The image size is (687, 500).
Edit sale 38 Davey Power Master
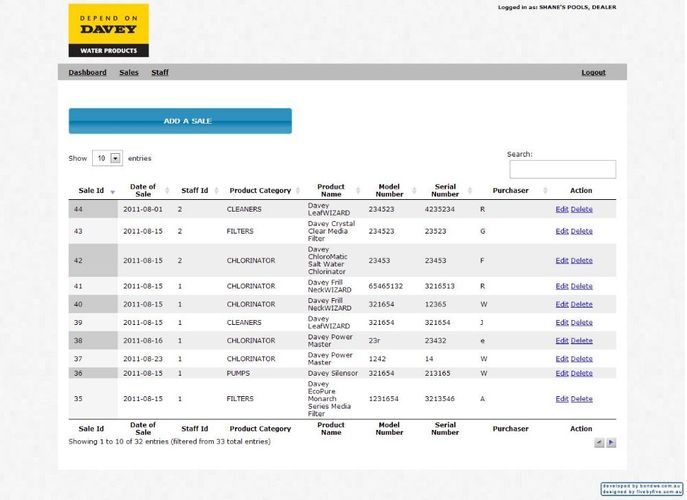click(562, 341)
